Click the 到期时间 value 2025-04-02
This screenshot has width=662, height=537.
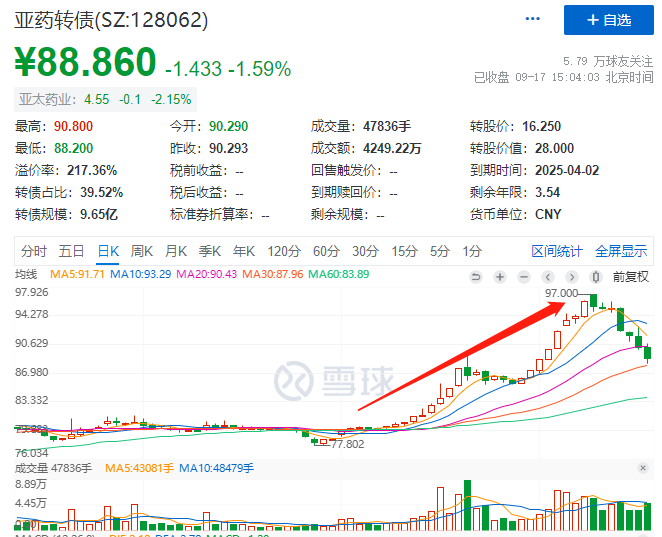pos(567,171)
